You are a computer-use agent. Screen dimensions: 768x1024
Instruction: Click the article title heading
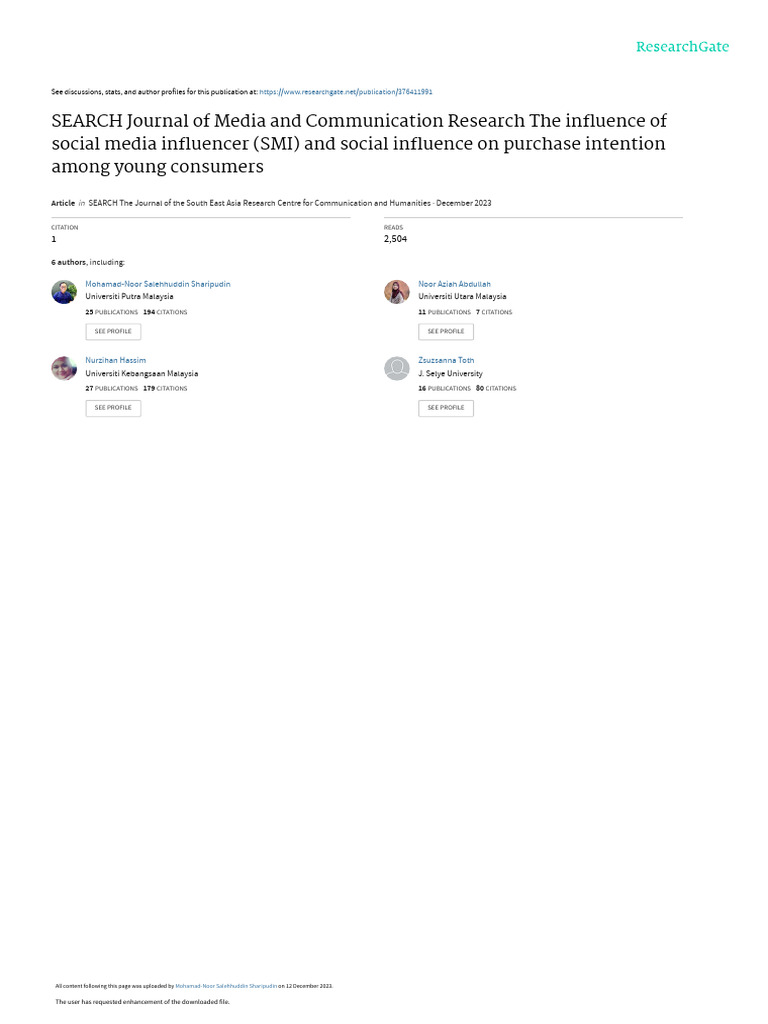[358, 143]
